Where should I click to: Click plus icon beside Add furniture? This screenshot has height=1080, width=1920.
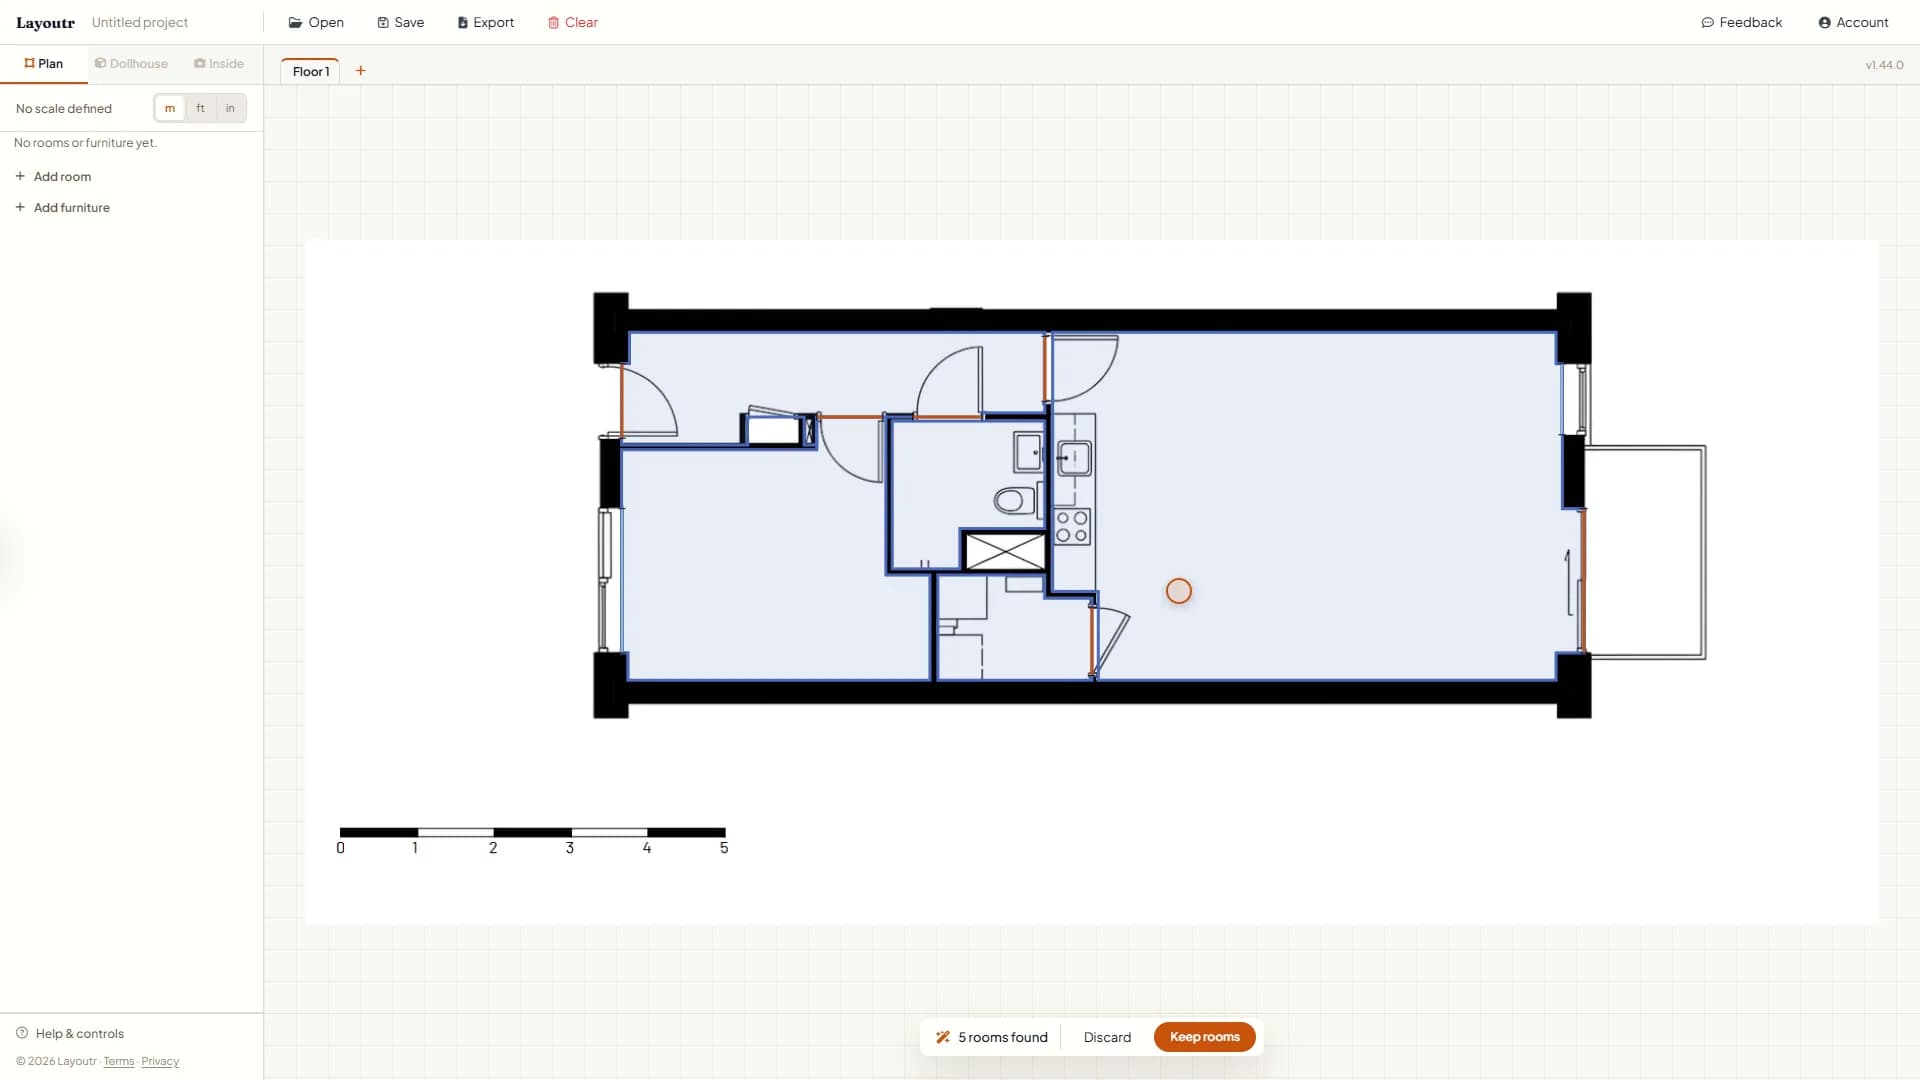click(x=20, y=207)
